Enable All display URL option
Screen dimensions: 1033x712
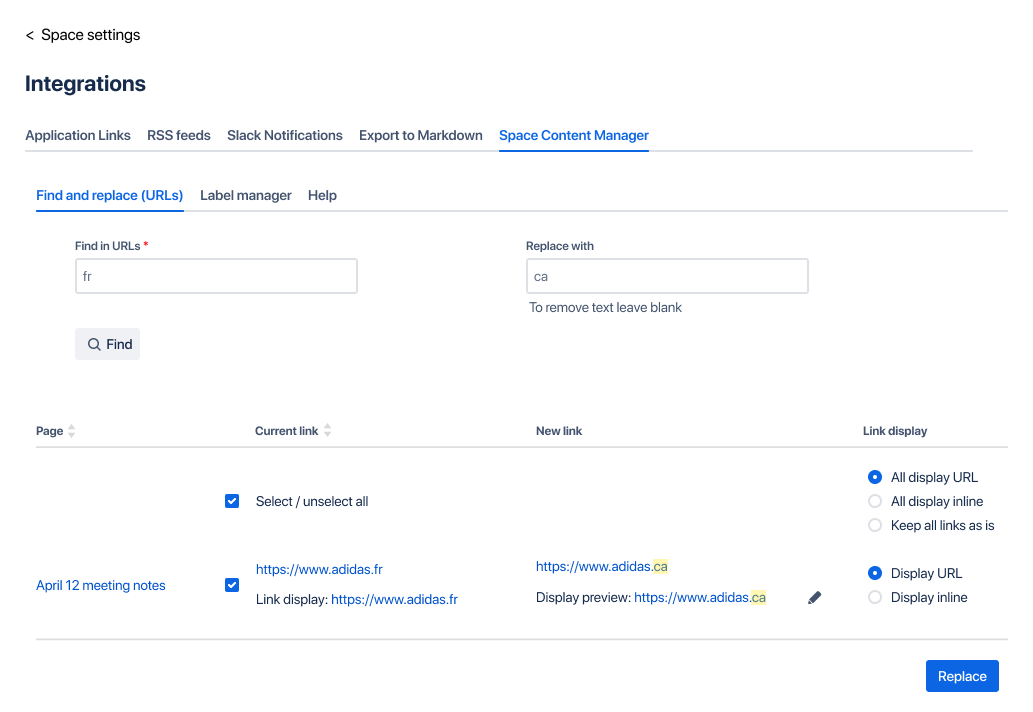click(x=875, y=477)
